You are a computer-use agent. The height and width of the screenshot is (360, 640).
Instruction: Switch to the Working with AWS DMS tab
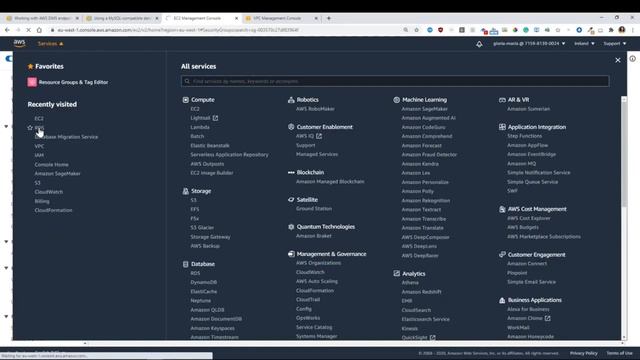[41, 18]
